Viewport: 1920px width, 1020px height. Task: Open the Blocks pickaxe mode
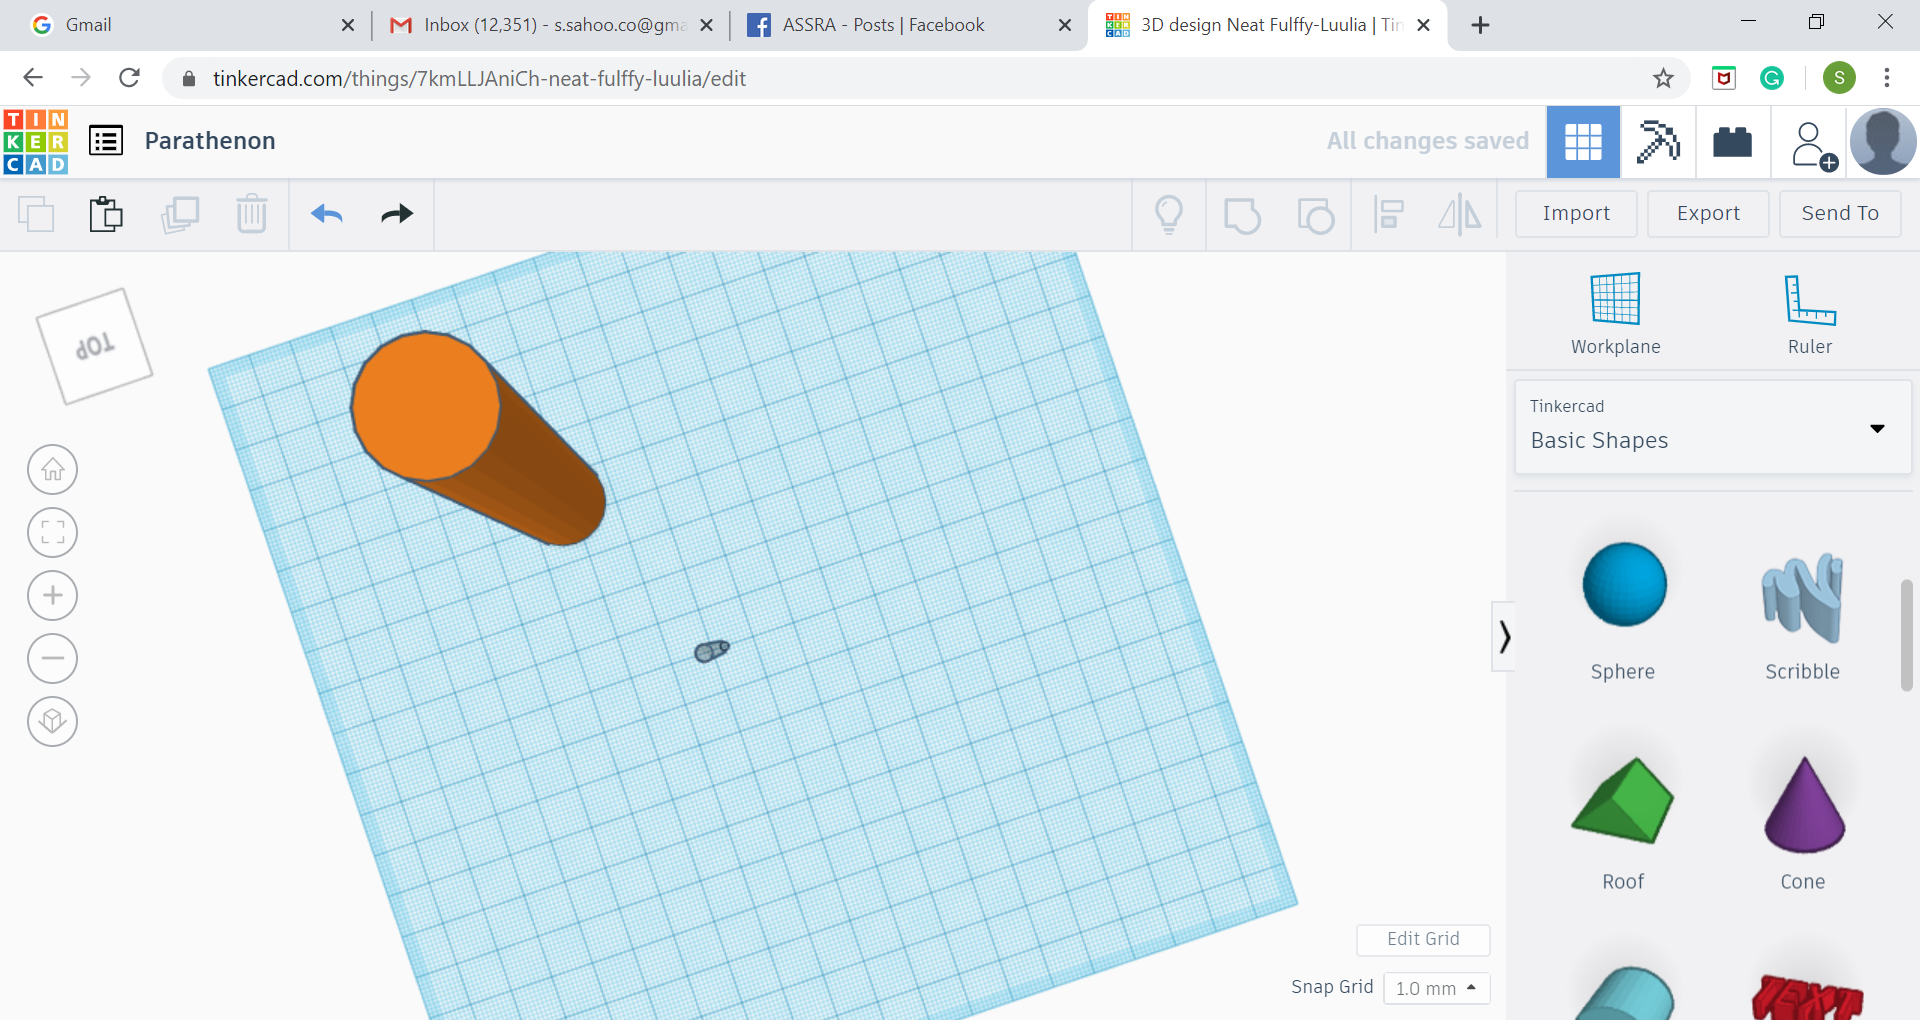point(1658,142)
